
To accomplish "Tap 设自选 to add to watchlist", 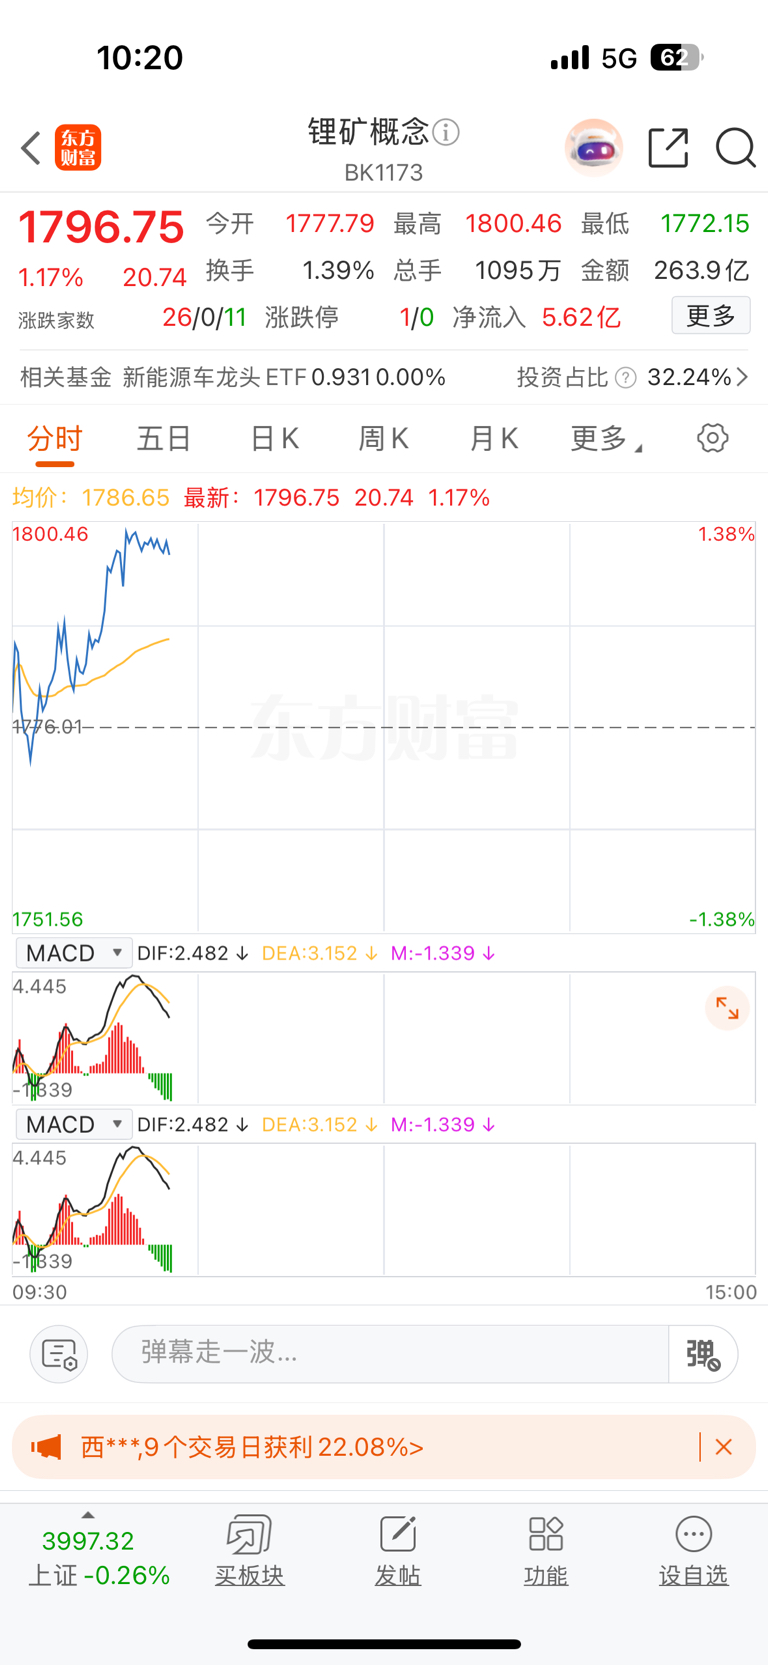I will click(x=693, y=1551).
